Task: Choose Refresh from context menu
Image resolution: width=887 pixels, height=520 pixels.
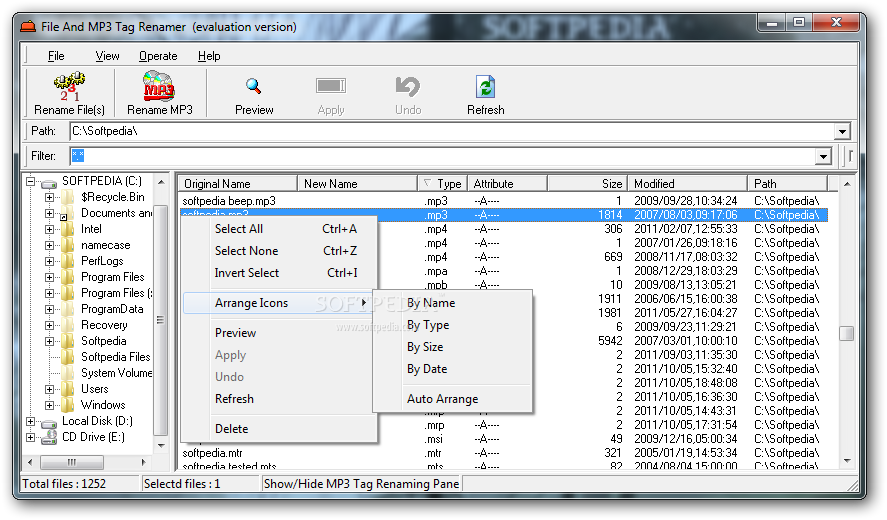Action: (280, 399)
